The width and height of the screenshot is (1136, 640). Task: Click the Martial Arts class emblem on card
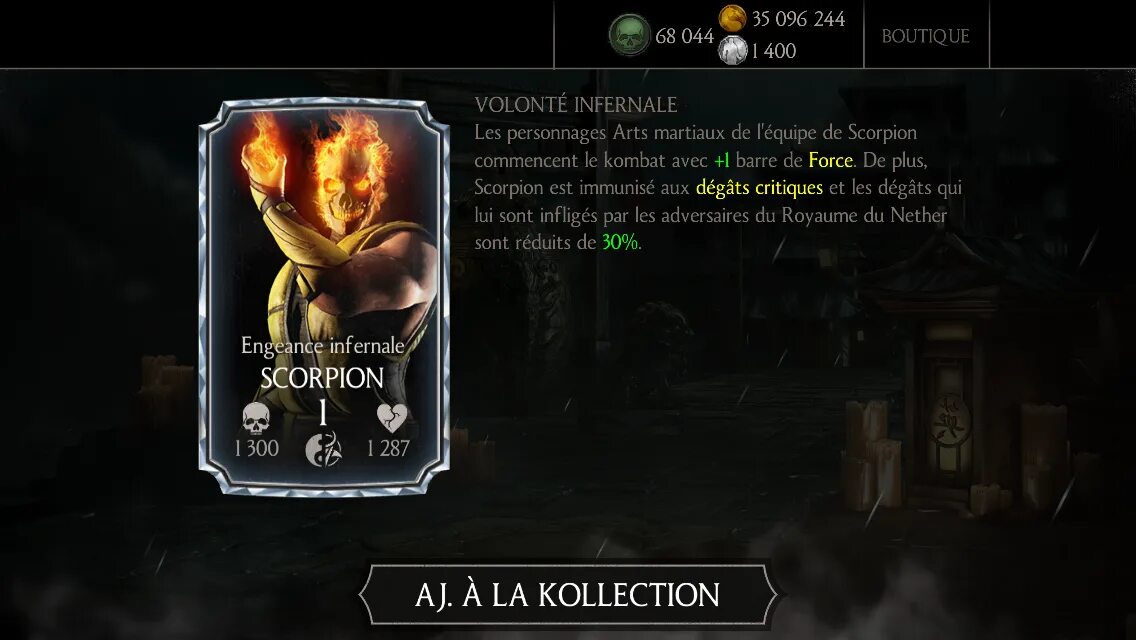323,449
